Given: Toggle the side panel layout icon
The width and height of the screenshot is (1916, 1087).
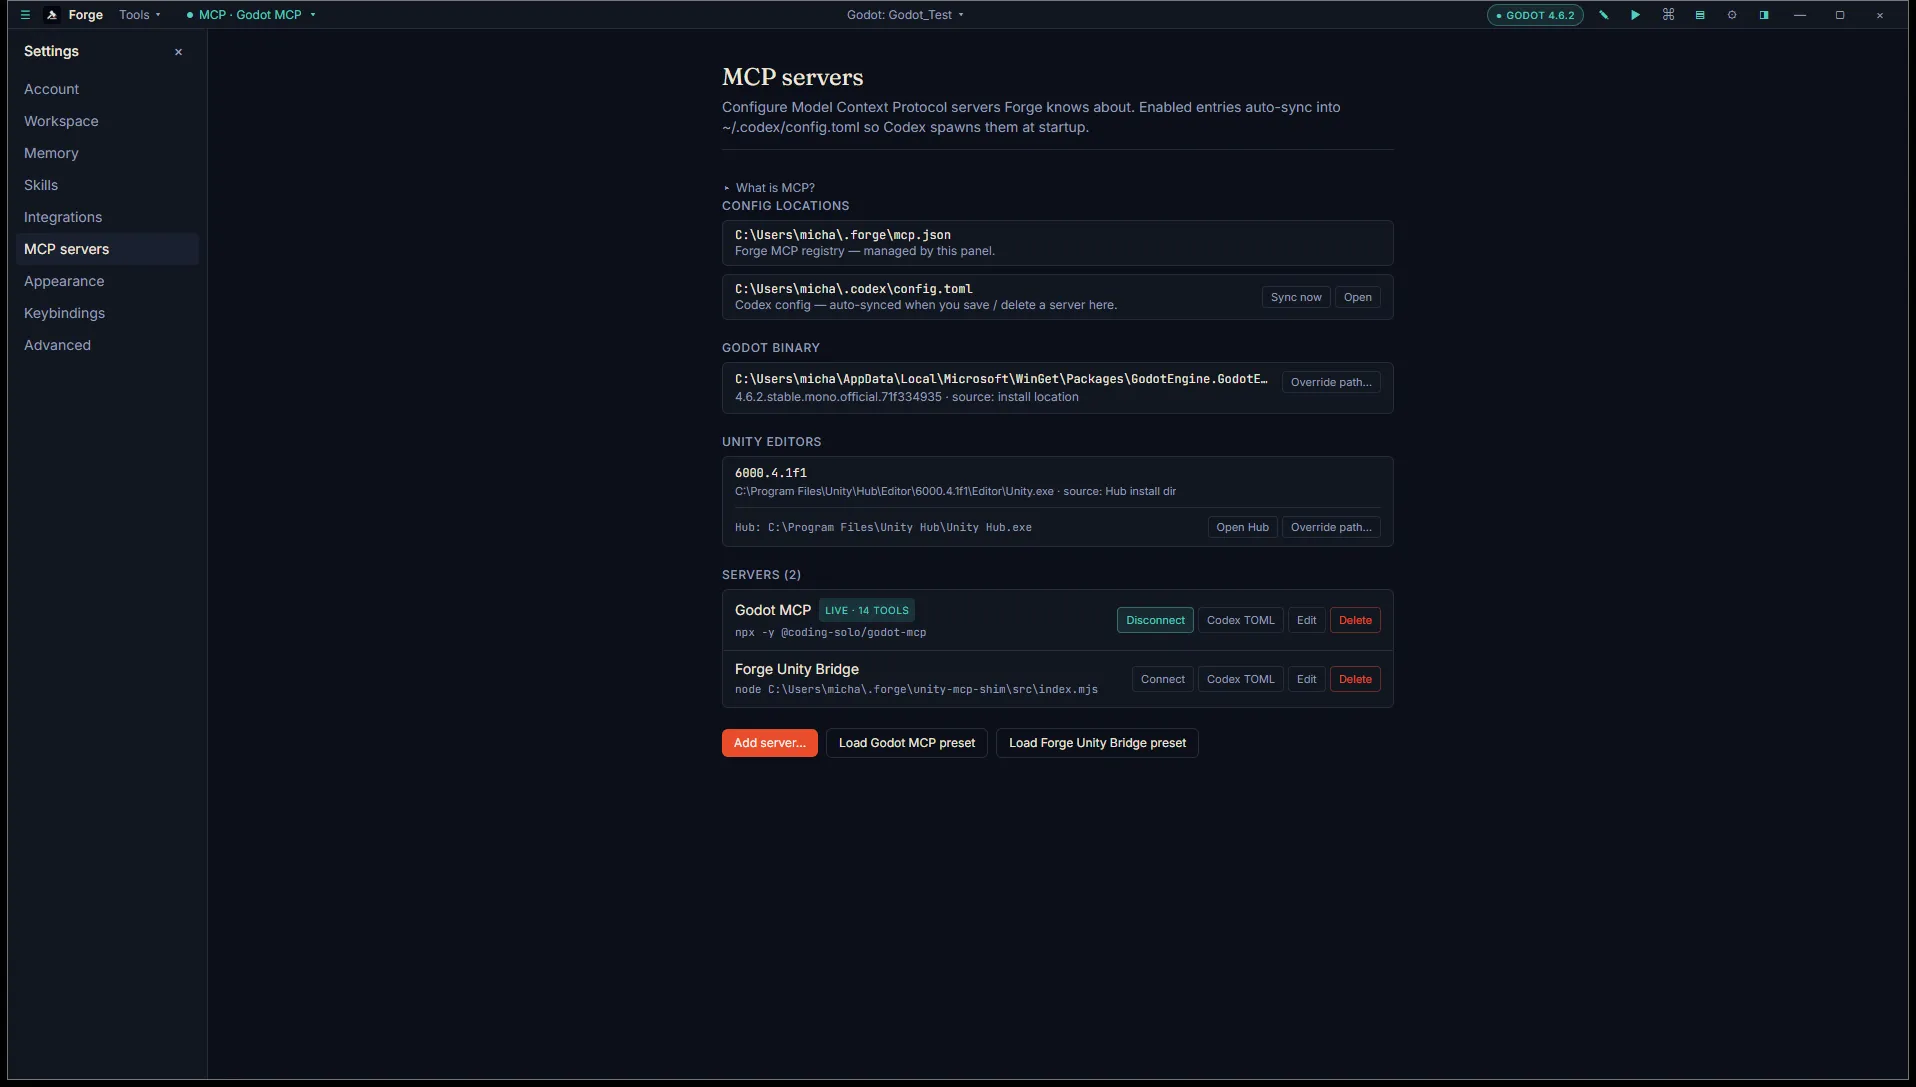Looking at the screenshot, I should tap(1764, 15).
